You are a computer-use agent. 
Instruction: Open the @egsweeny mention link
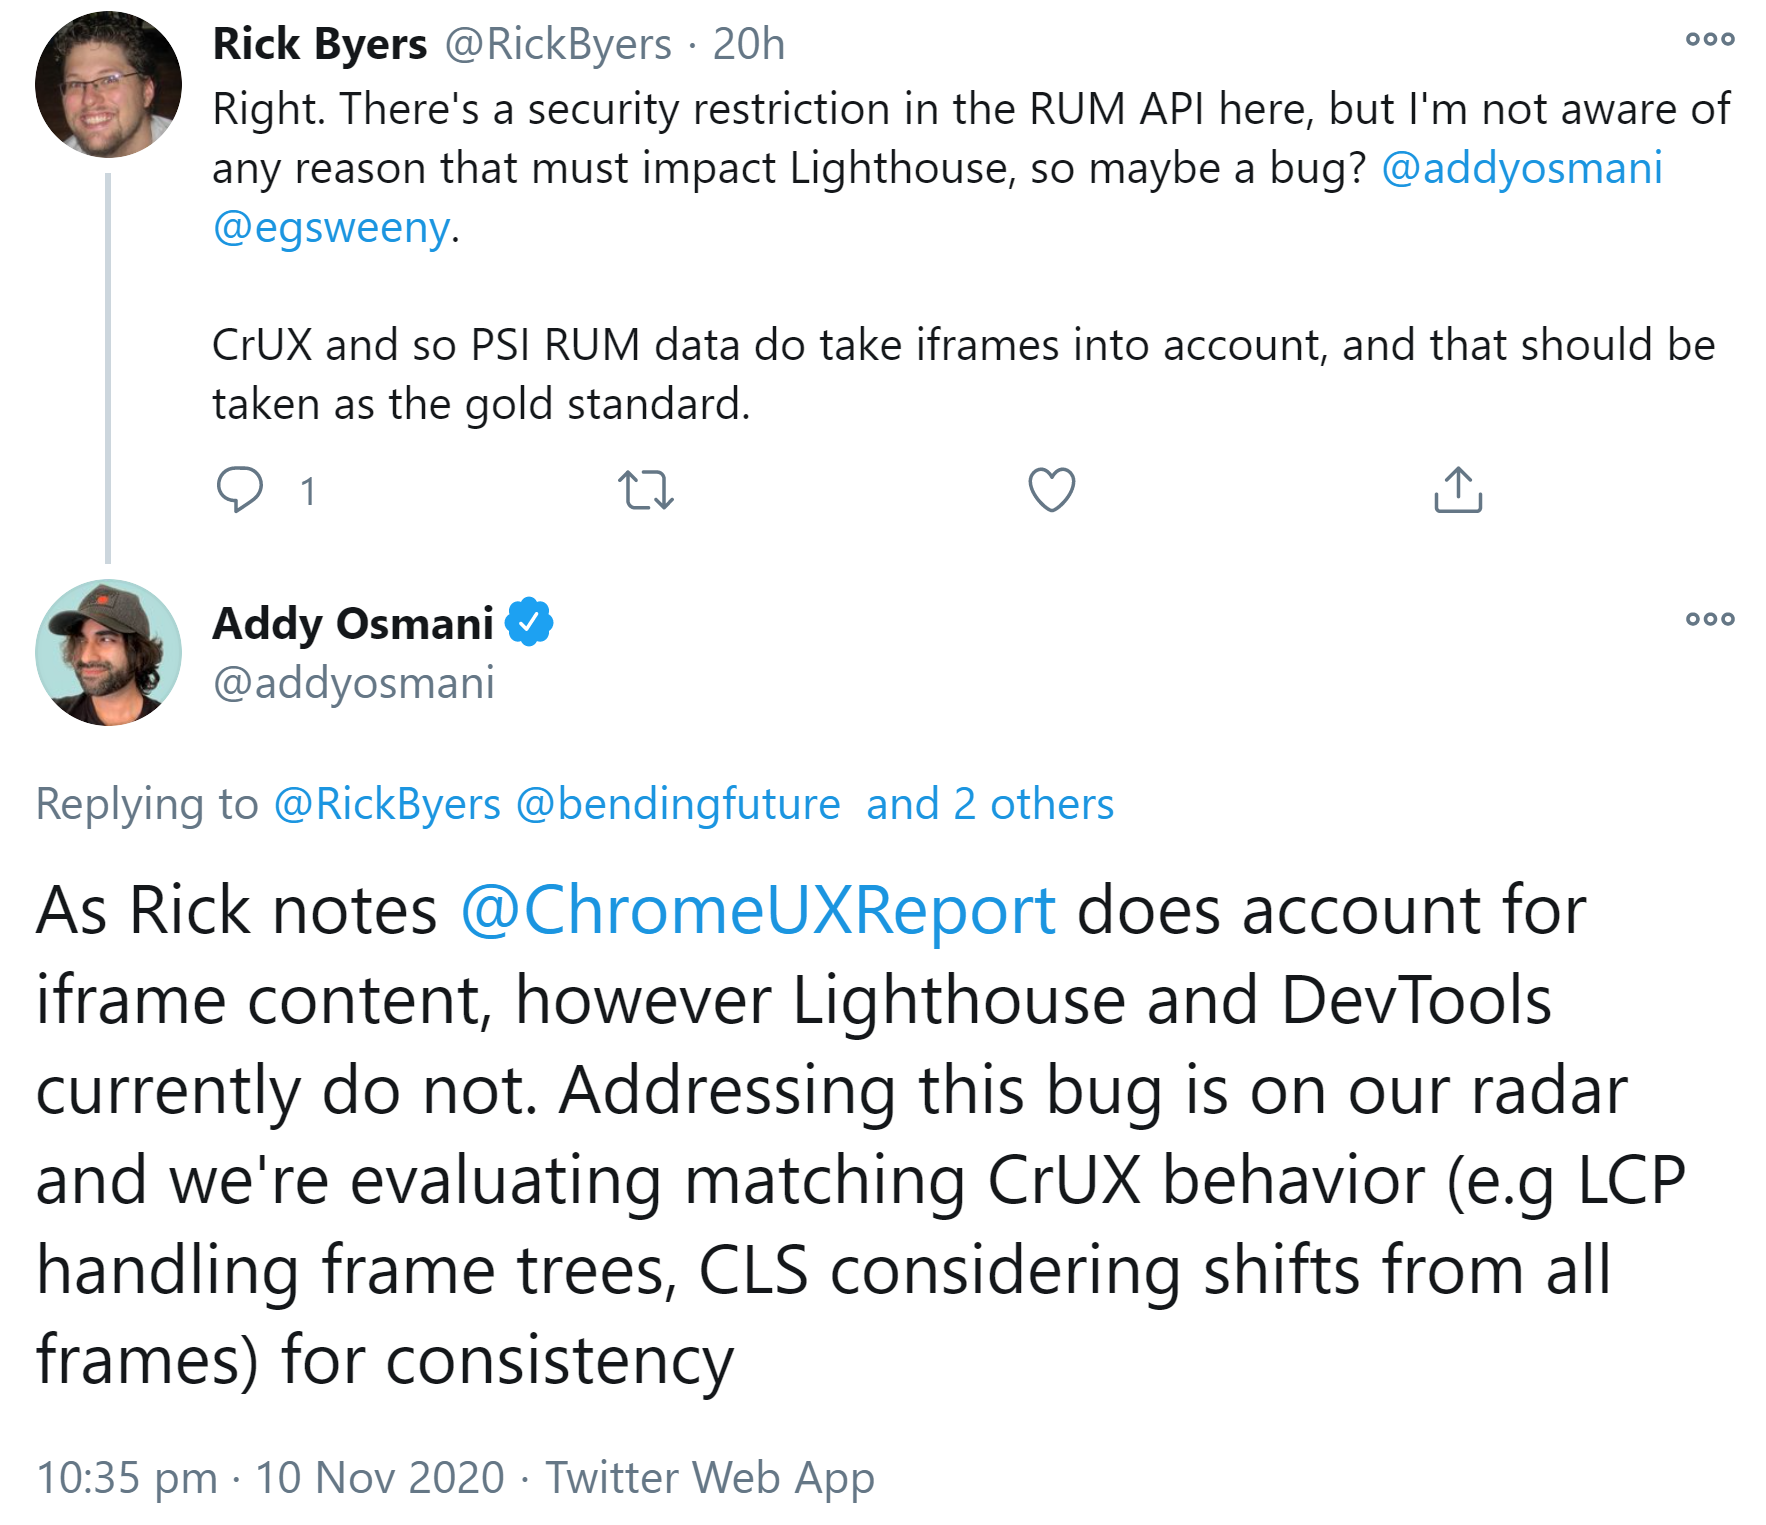[x=331, y=228]
